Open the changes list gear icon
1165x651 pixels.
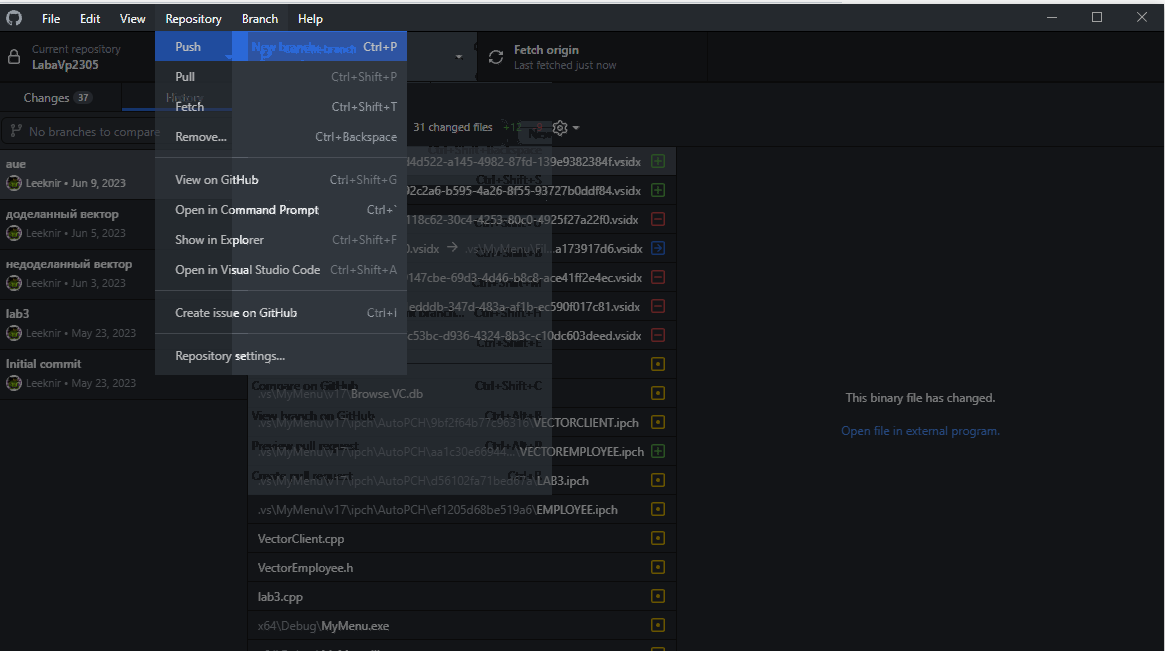(x=559, y=128)
